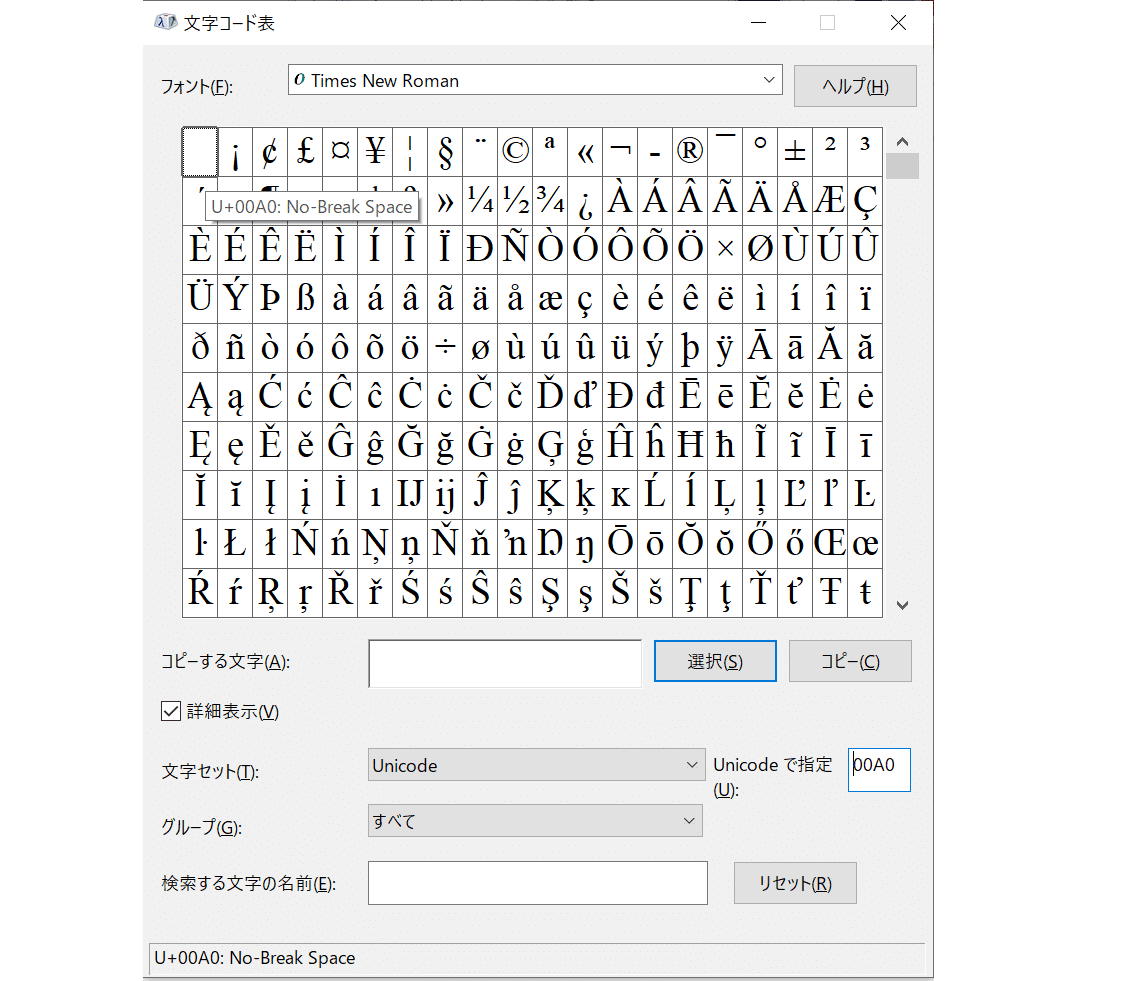Uncheck the 詳細表示 checkbox
1124x981 pixels.
point(170,712)
